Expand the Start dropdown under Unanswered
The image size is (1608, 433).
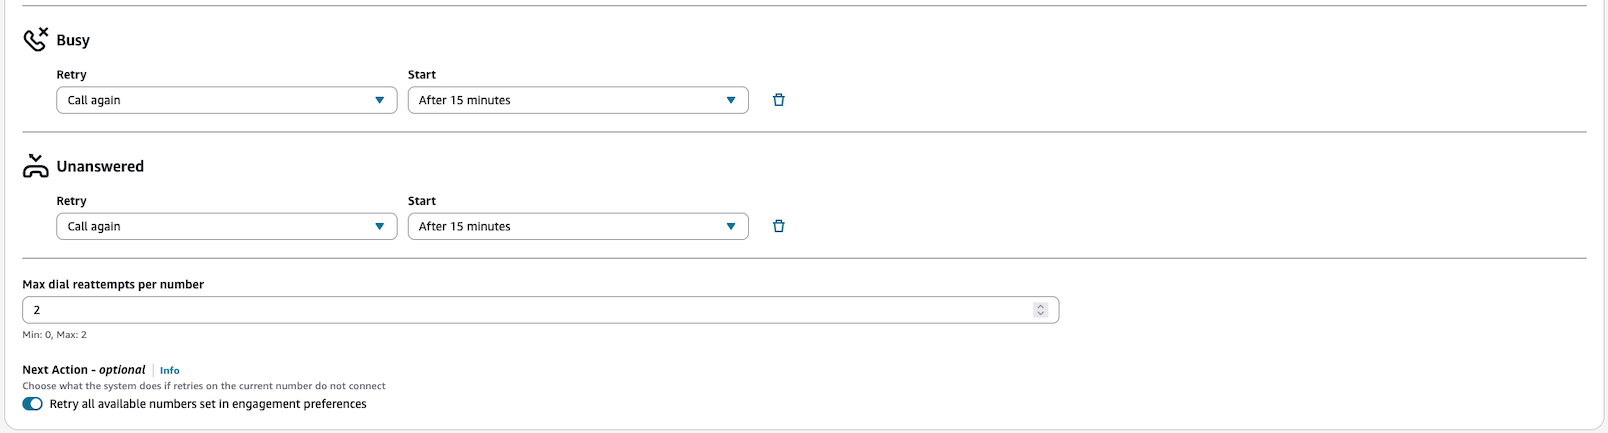[577, 226]
